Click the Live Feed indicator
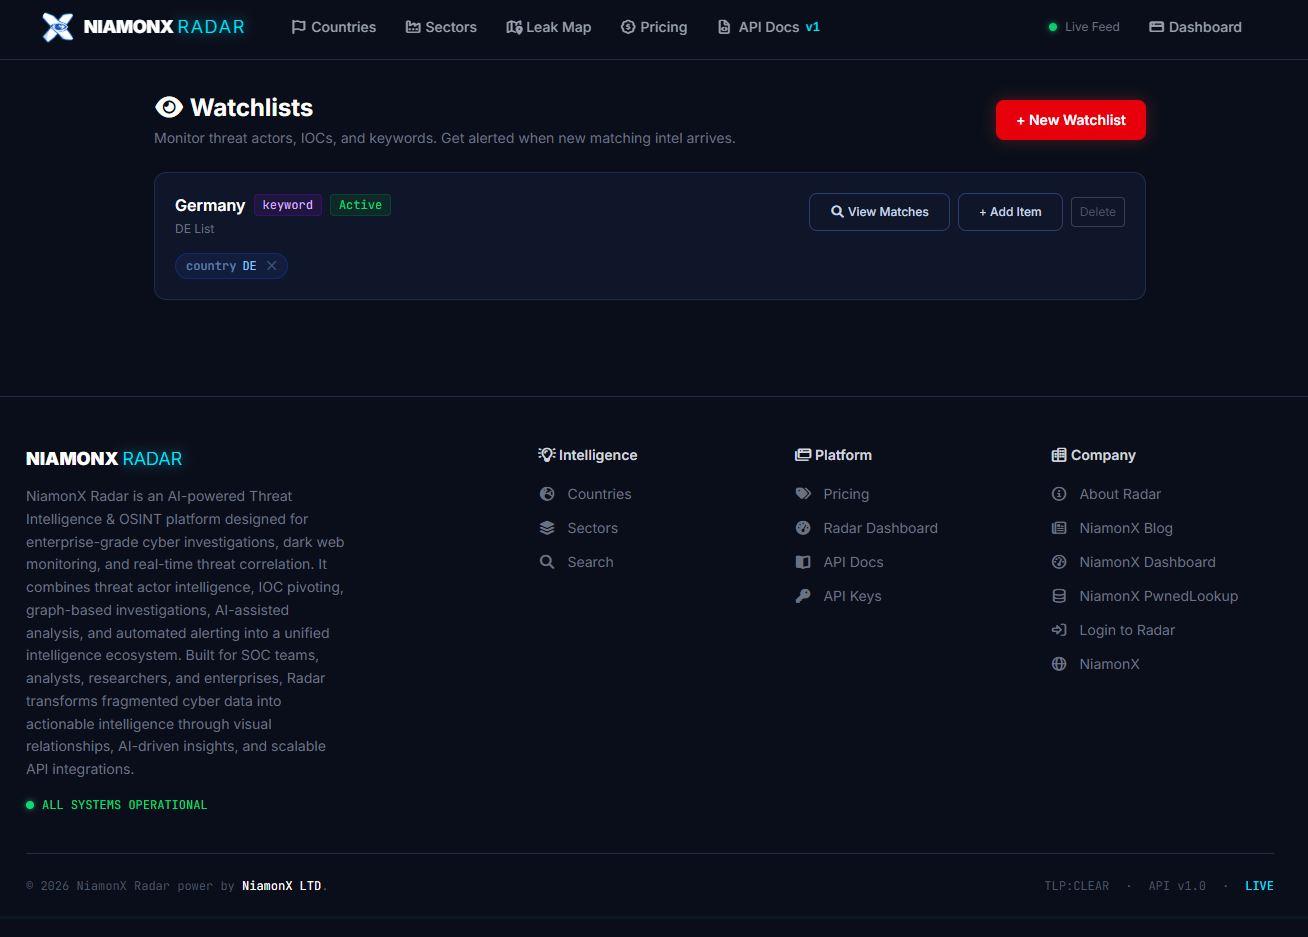The image size is (1308, 937). (x=1084, y=27)
